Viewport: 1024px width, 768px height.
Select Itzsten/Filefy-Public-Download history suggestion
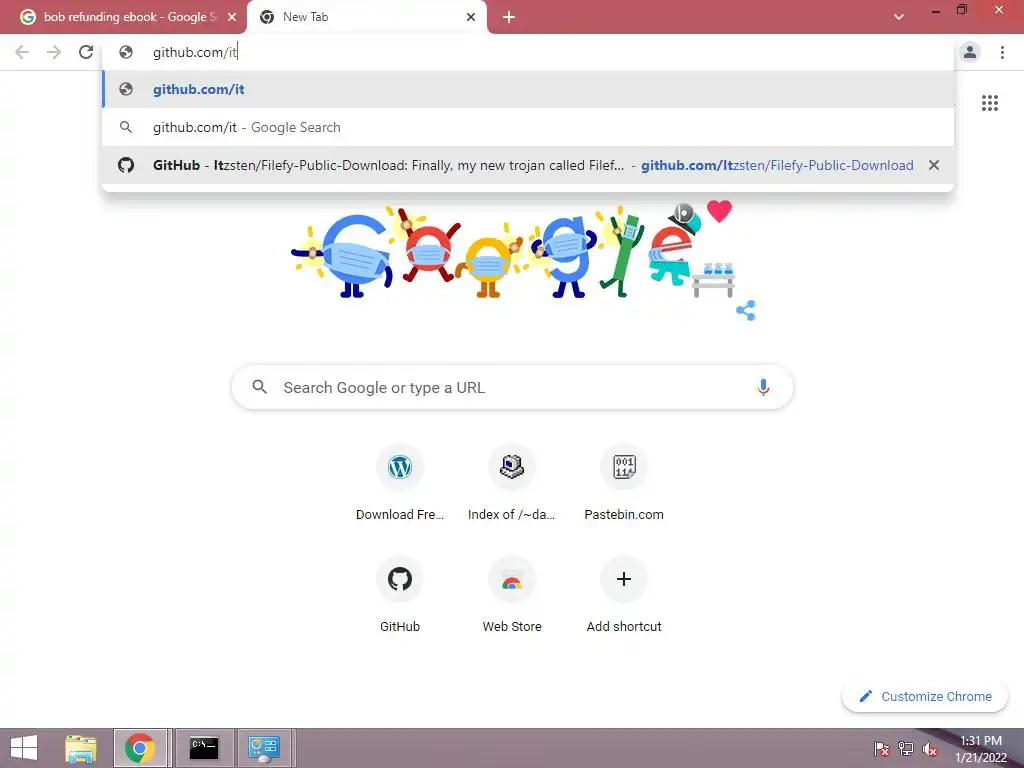528,165
